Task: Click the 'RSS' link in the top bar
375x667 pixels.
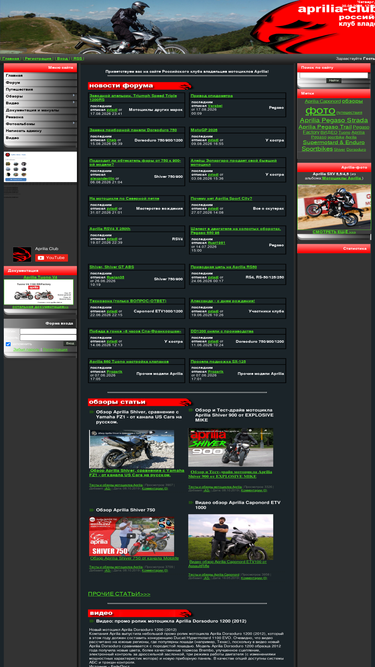Action: [x=77, y=58]
